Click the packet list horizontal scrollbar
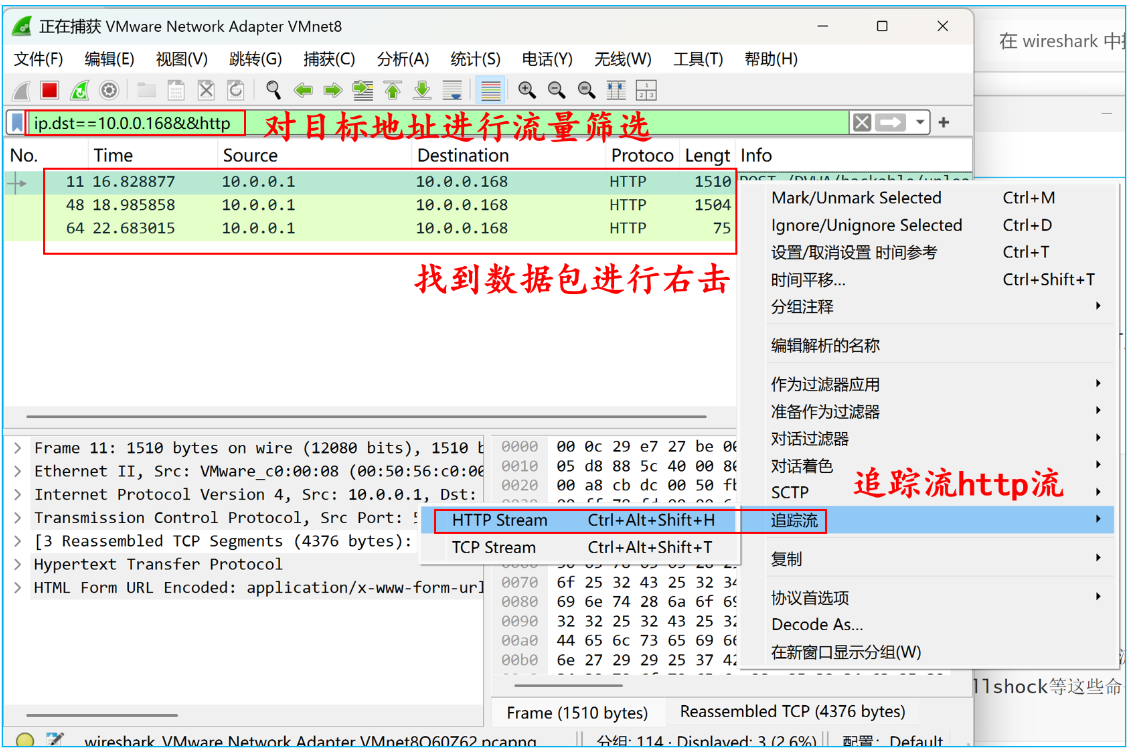Image resolution: width=1127 pixels, height=752 pixels. coord(367,416)
